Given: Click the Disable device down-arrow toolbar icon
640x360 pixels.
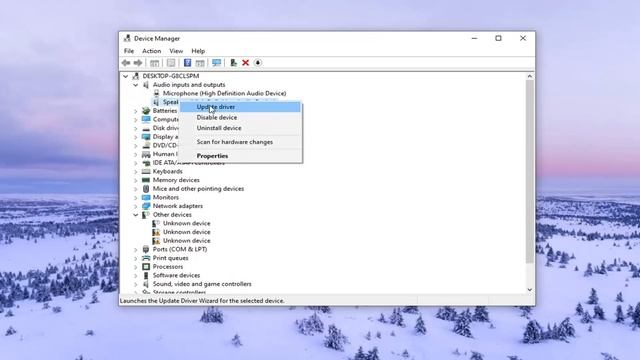Looking at the screenshot, I should pos(258,63).
